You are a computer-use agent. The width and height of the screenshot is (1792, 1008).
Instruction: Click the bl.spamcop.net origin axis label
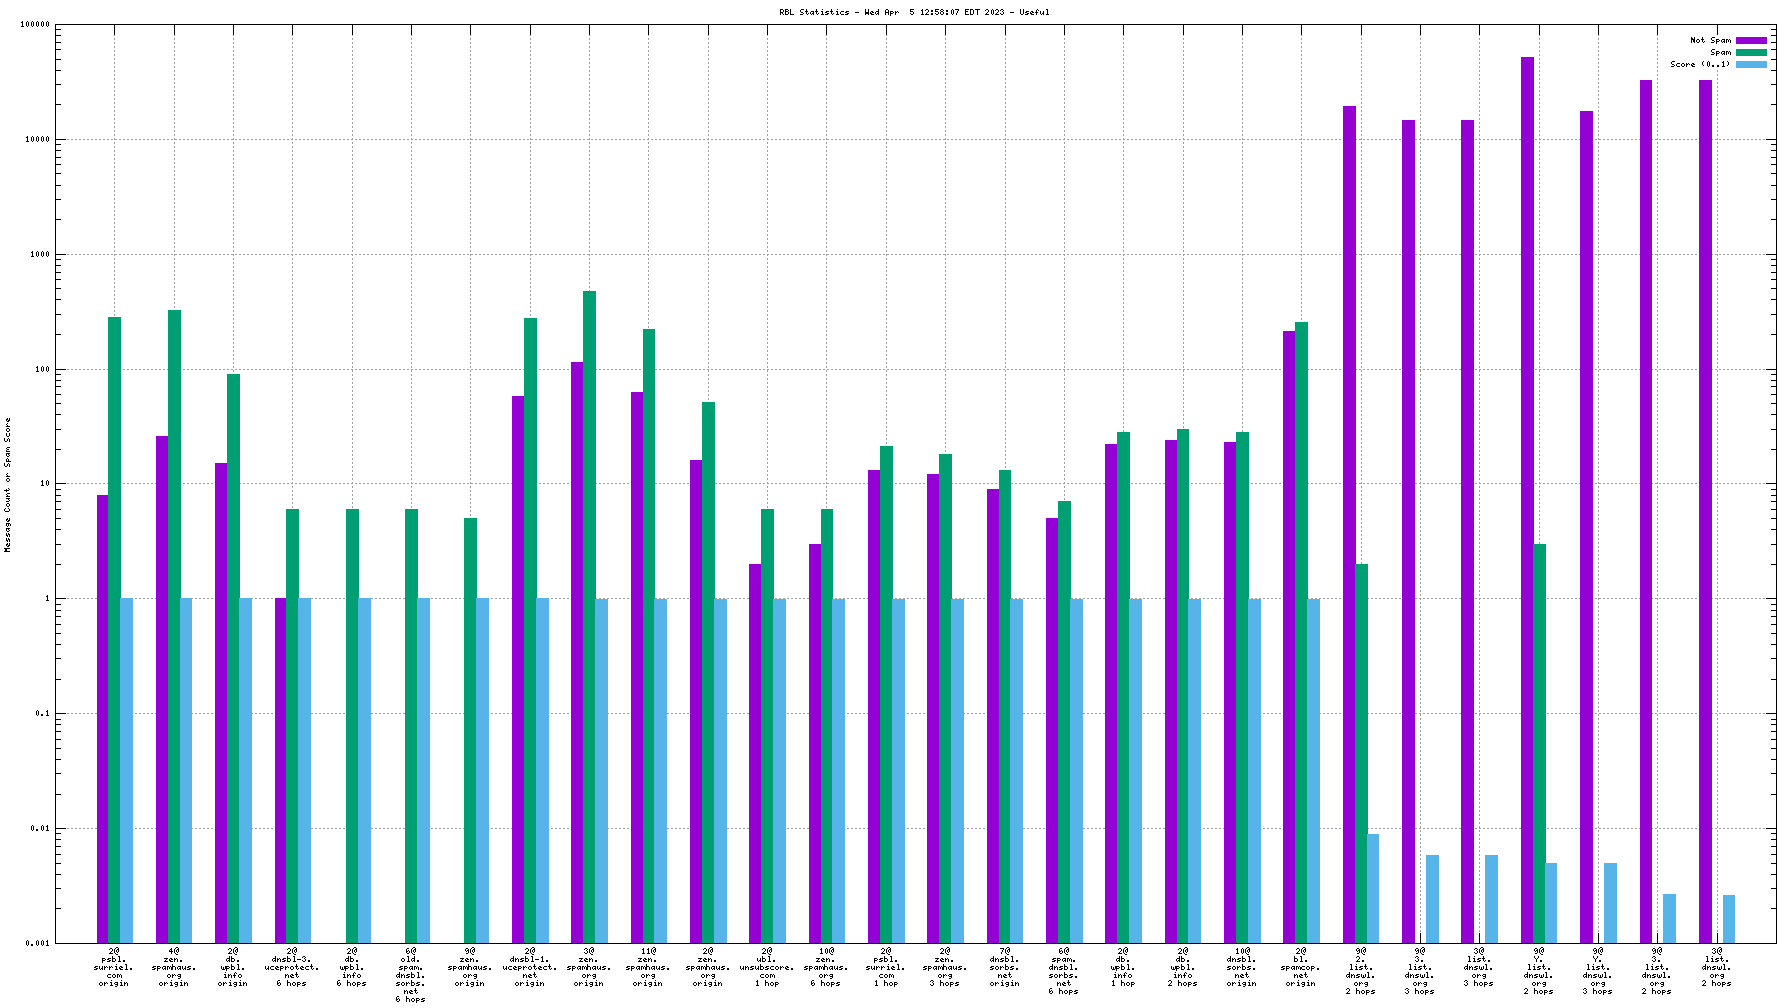(1300, 967)
